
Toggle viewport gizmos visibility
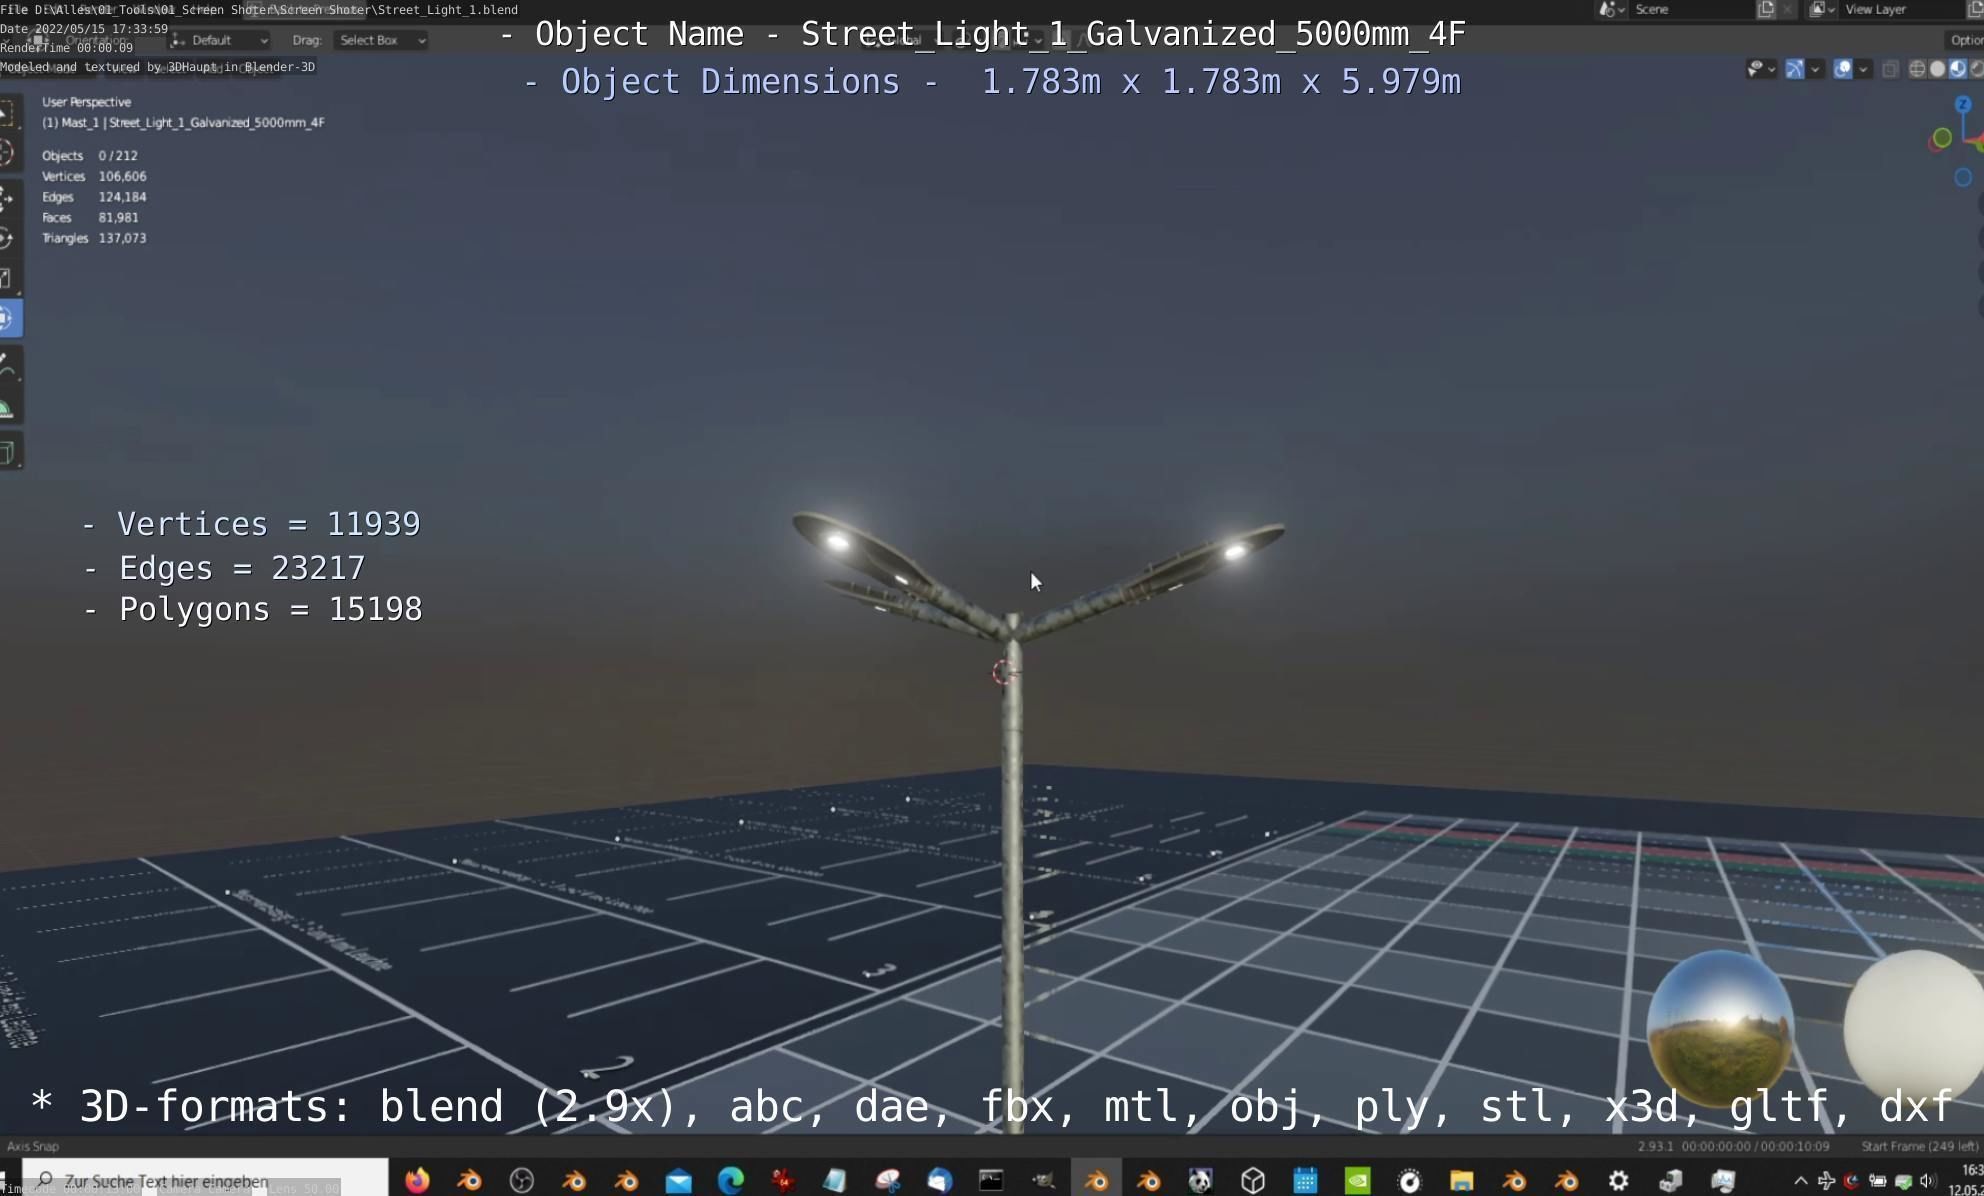[1795, 69]
